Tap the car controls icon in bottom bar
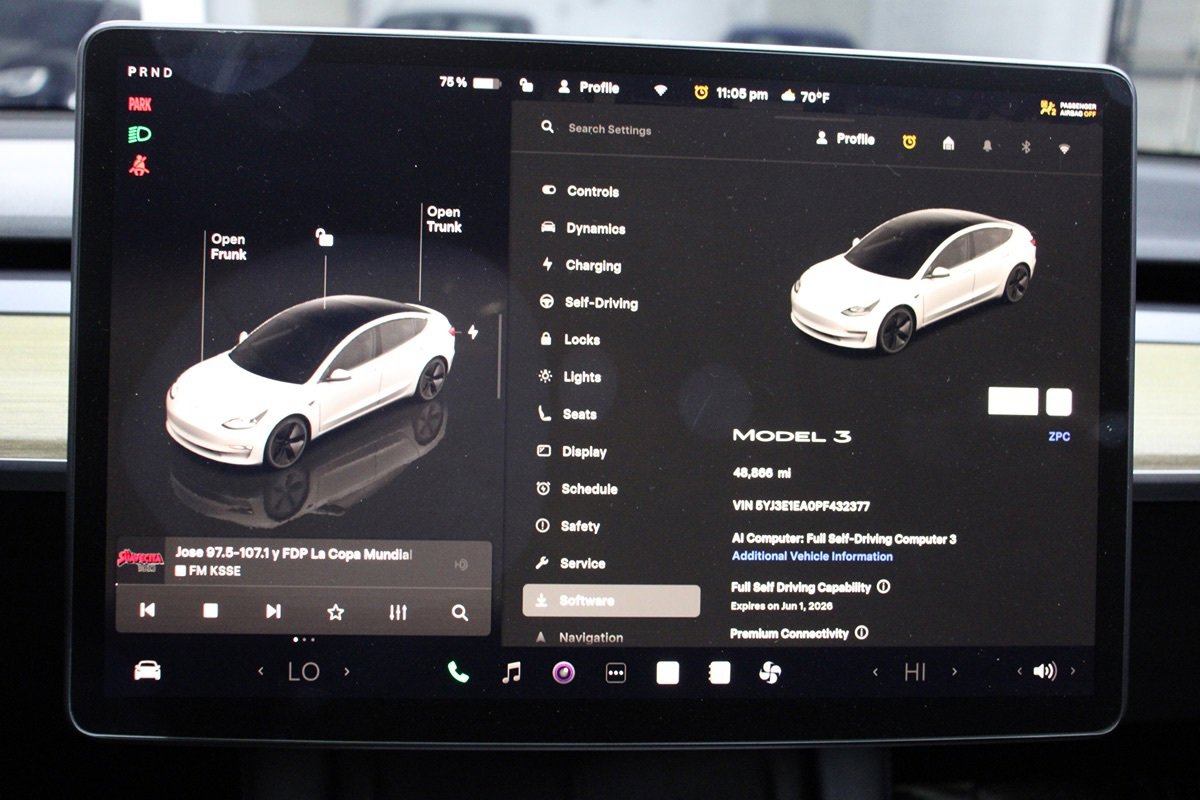1200x800 pixels. 147,671
